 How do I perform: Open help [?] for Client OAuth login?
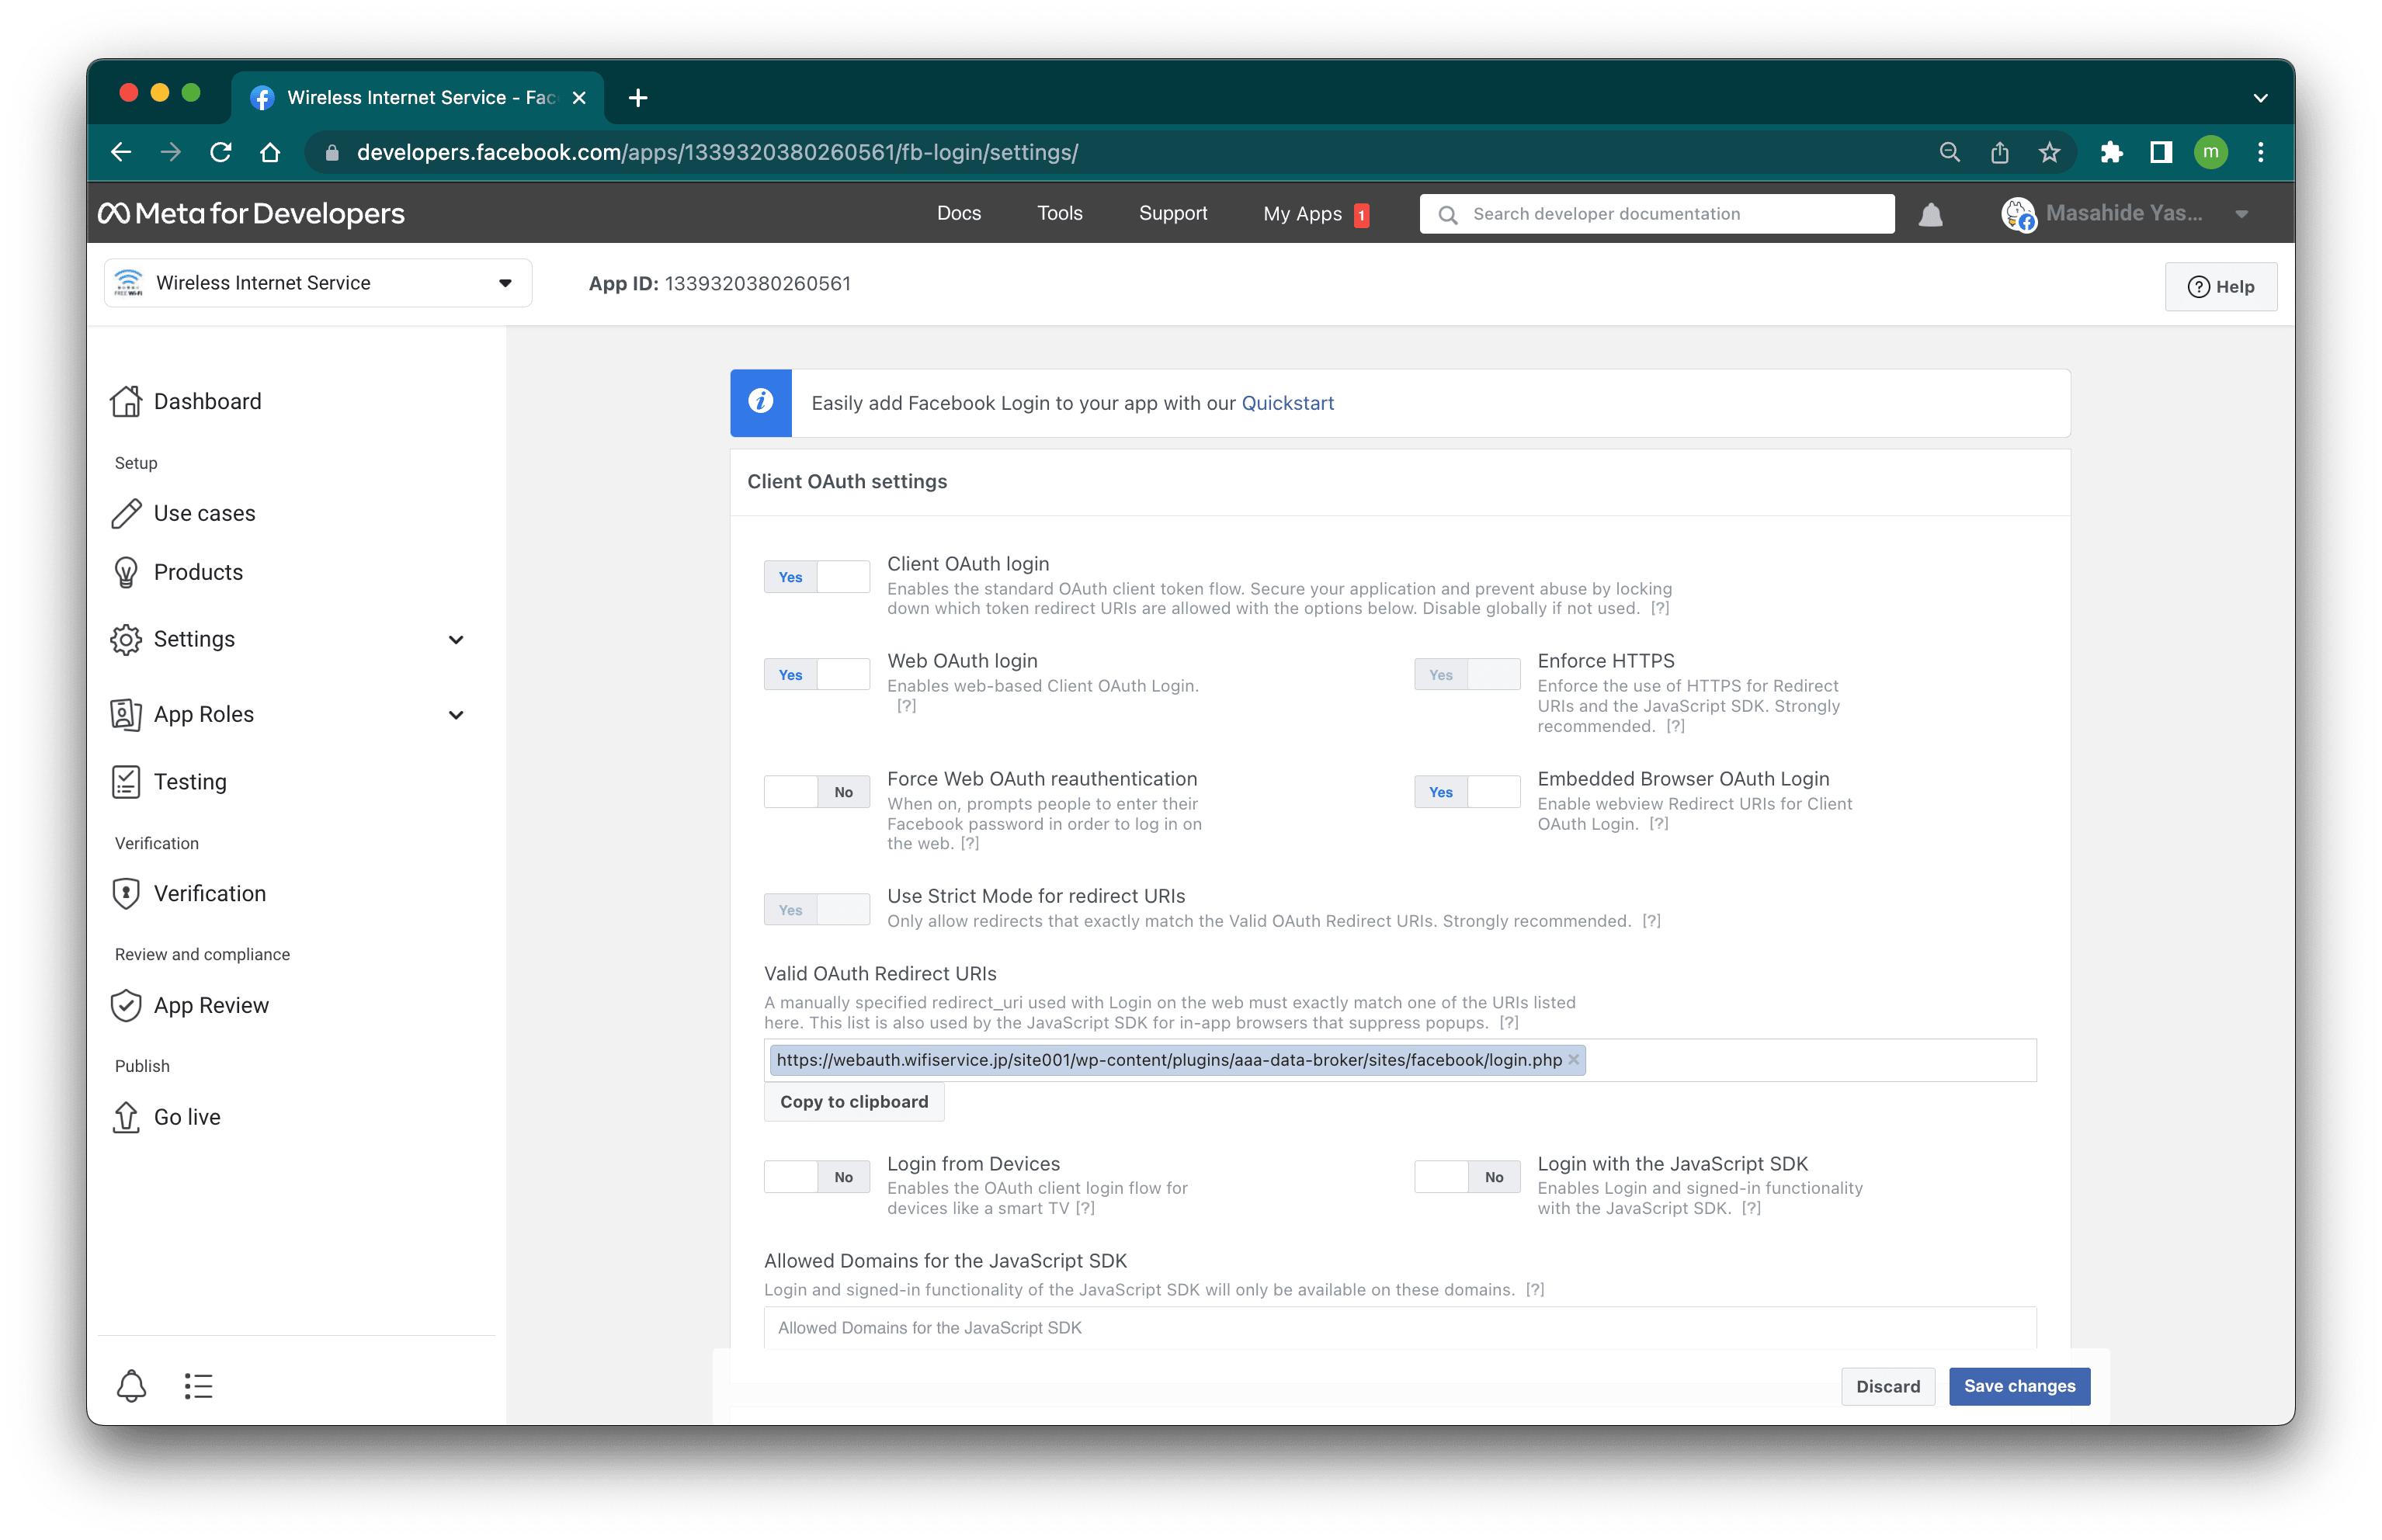point(1660,608)
